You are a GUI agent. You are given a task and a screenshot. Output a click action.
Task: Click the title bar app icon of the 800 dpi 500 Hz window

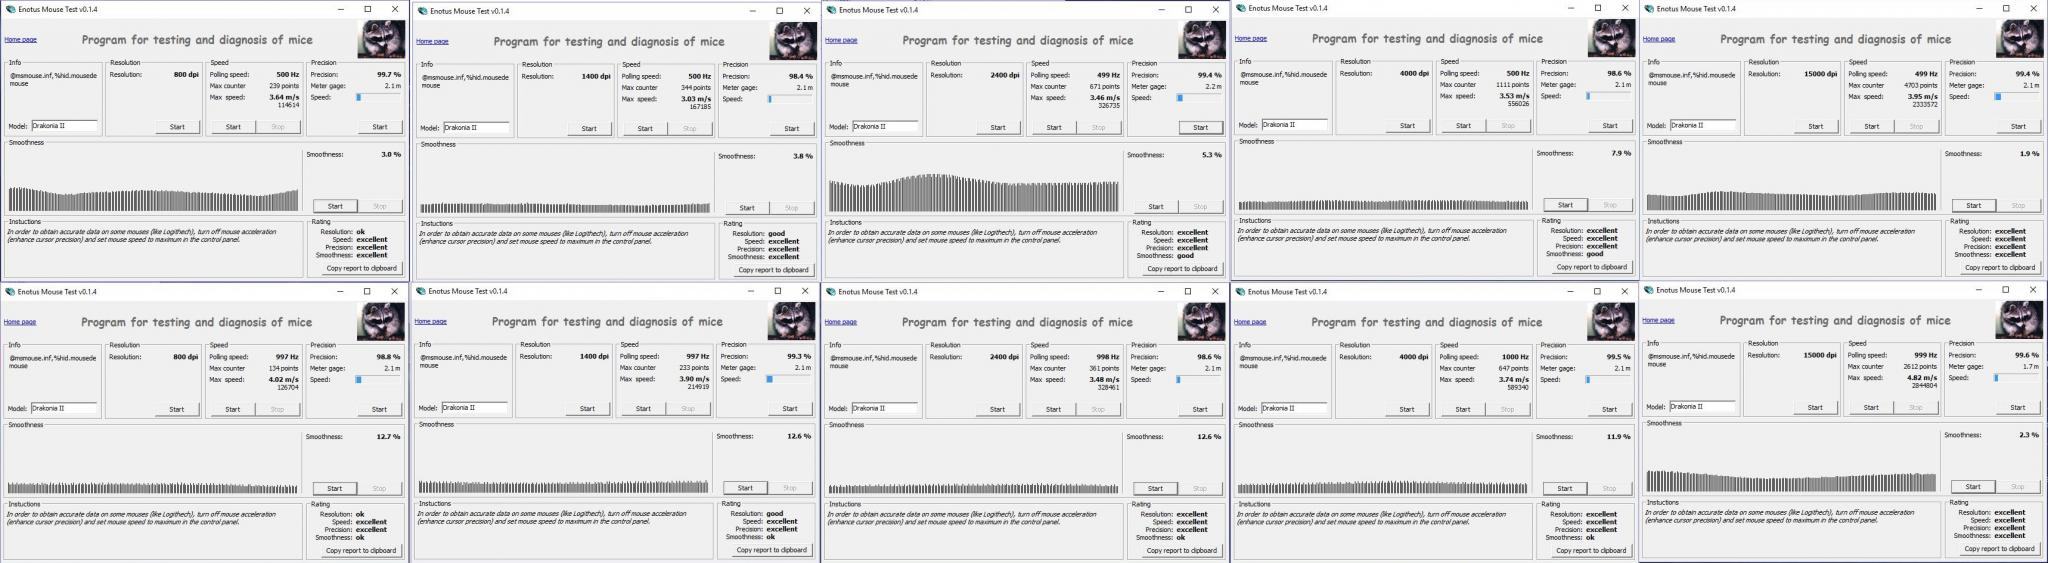pos(10,9)
